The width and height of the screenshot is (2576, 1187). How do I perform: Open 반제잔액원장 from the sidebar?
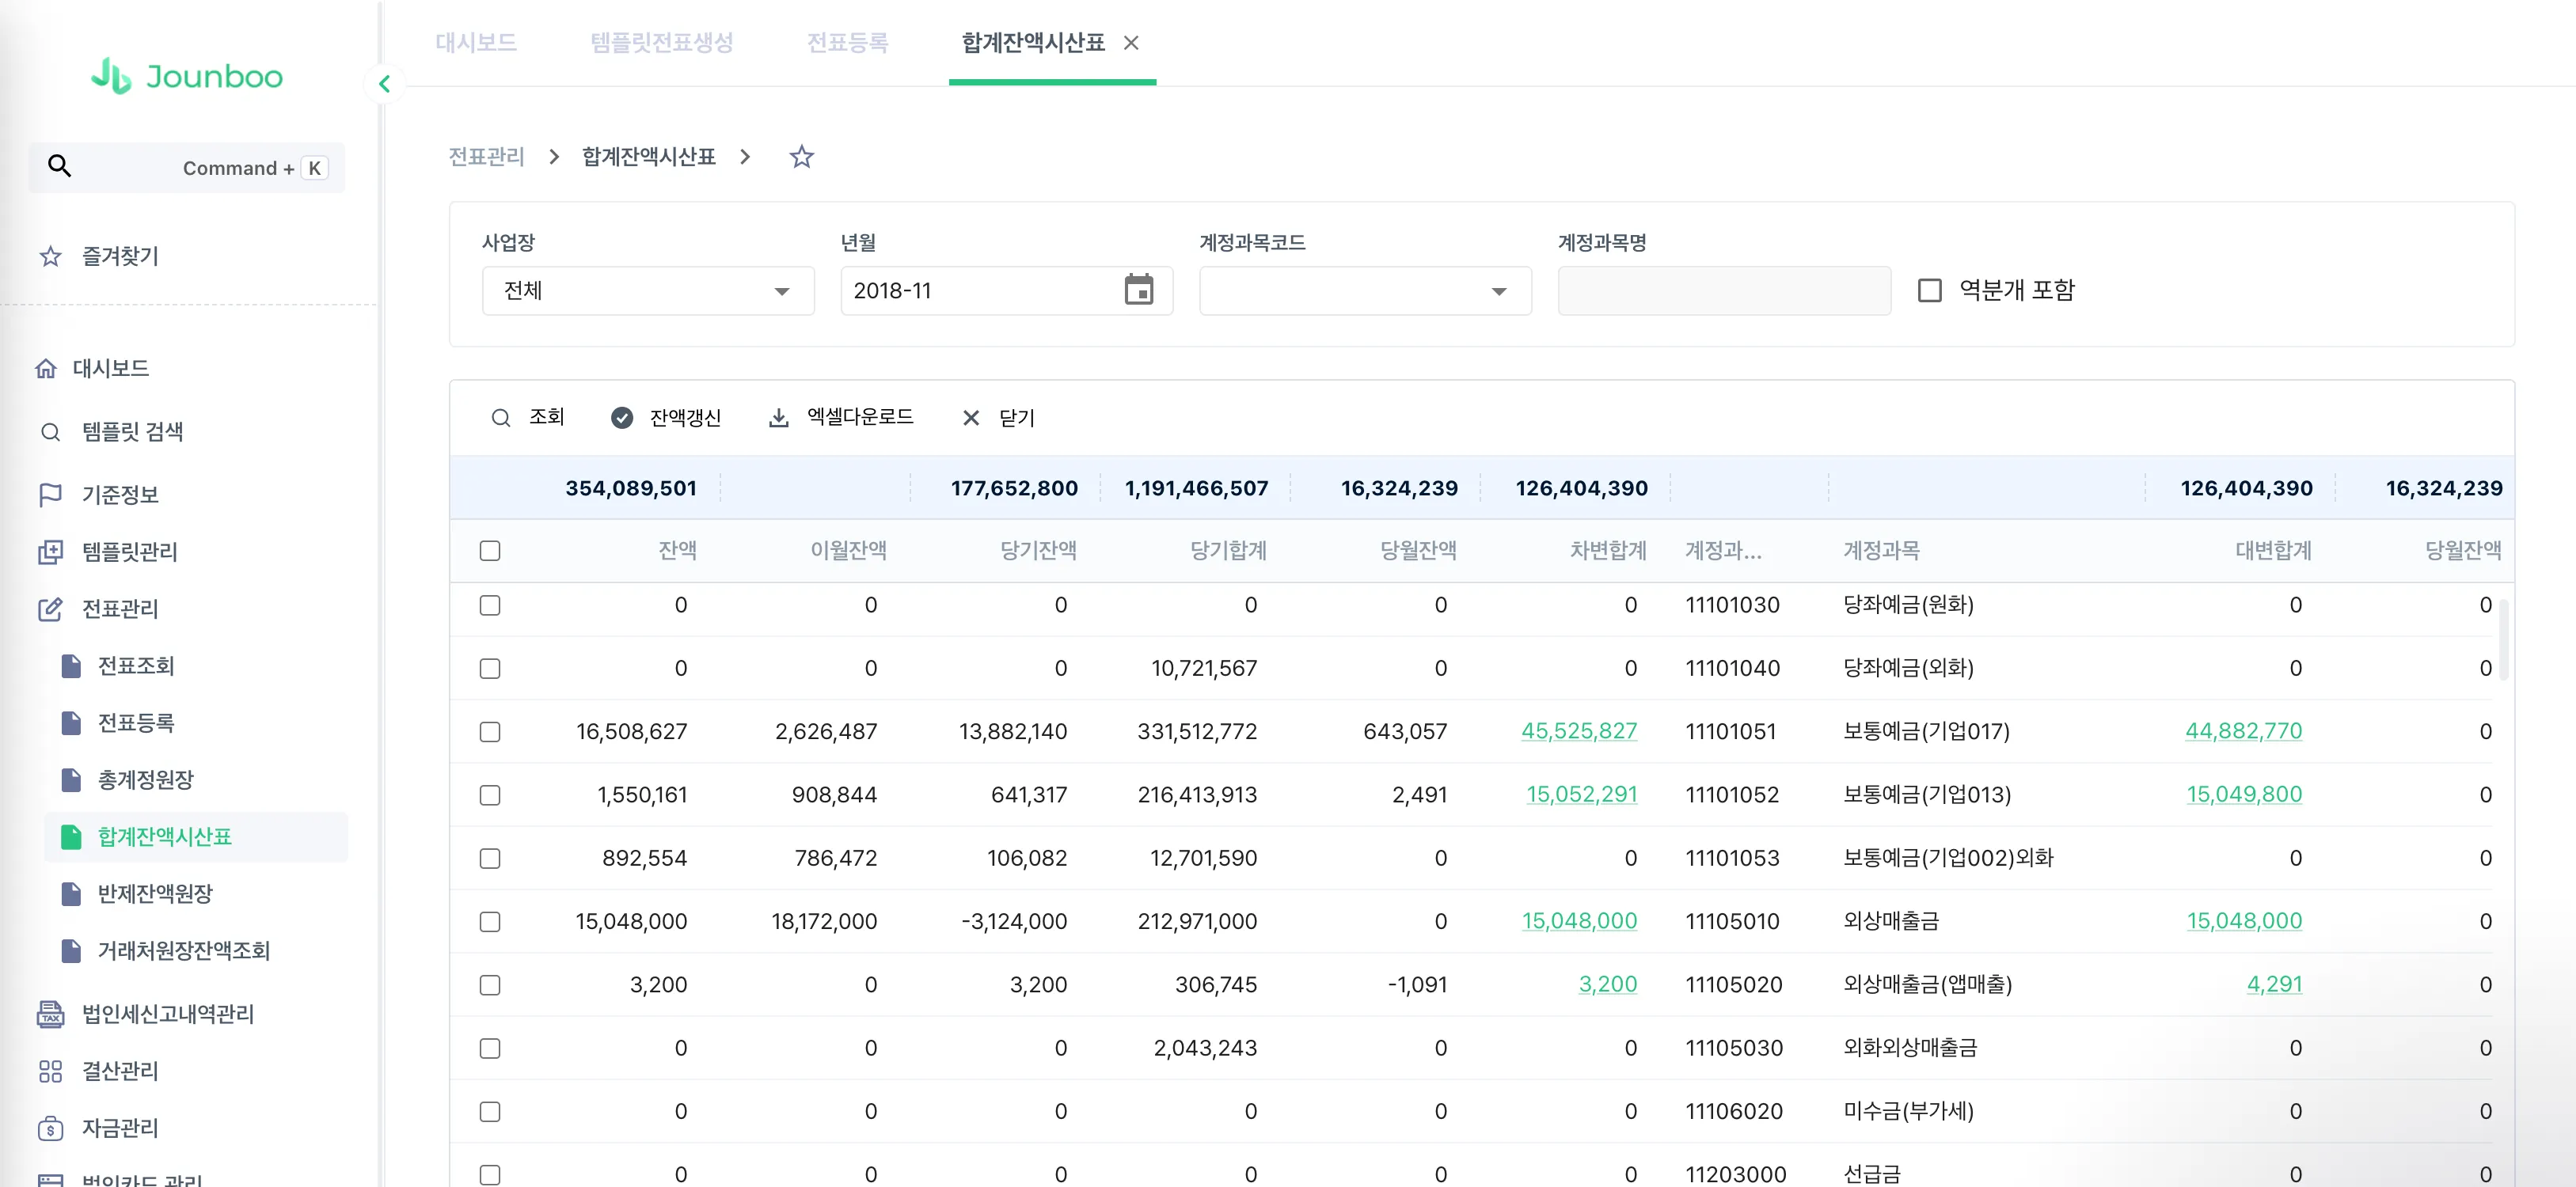[155, 894]
